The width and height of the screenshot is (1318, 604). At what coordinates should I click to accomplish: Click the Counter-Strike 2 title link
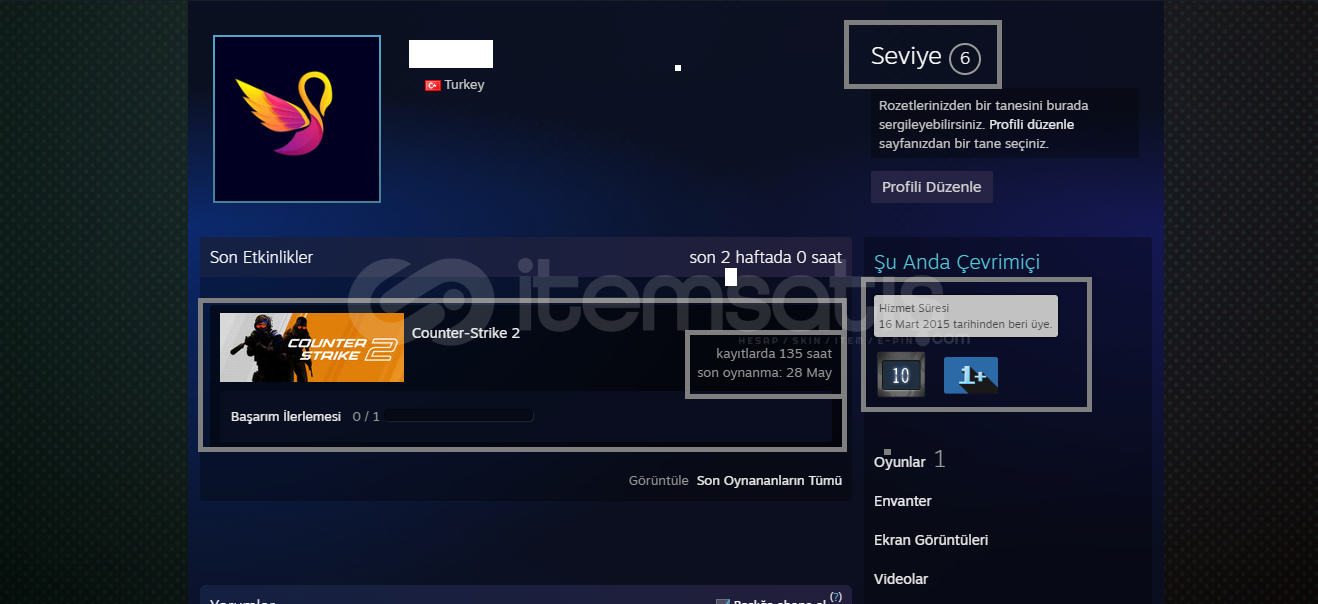[466, 333]
